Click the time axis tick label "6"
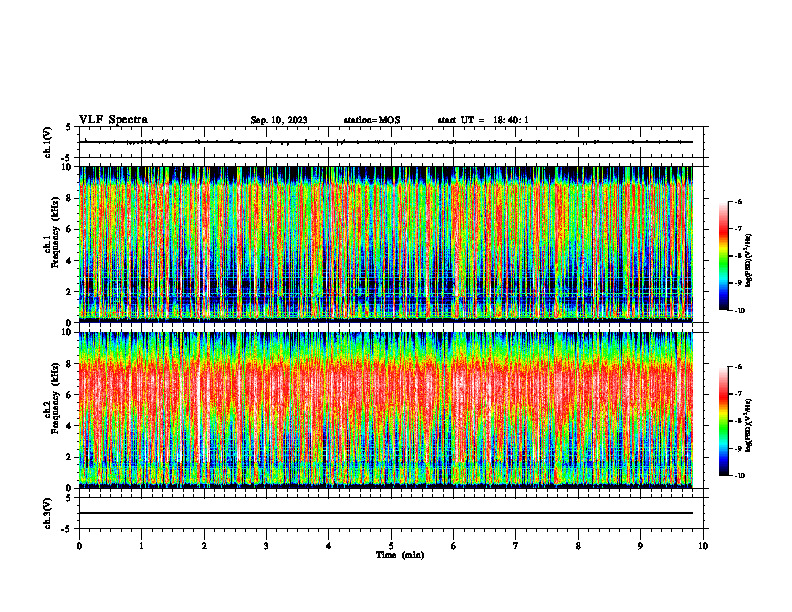The width and height of the screenshot is (792, 612). [x=454, y=546]
